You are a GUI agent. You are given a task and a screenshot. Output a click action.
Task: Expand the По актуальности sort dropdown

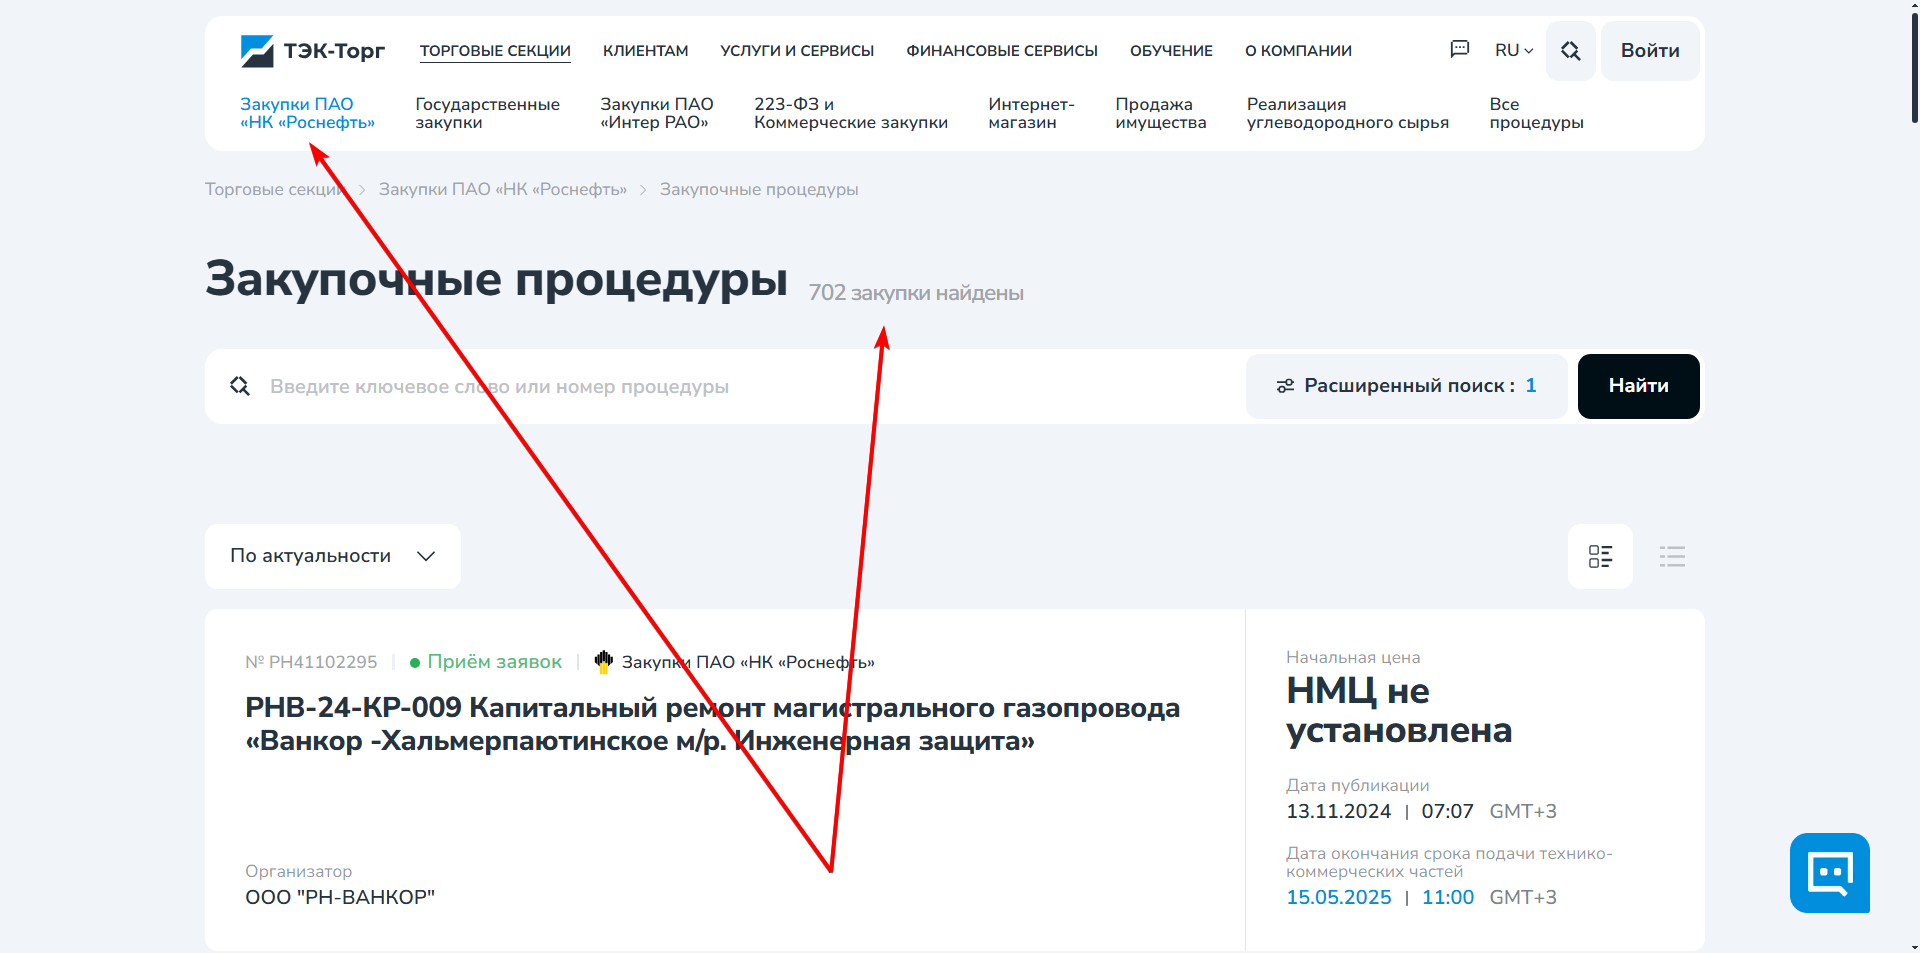tap(332, 556)
